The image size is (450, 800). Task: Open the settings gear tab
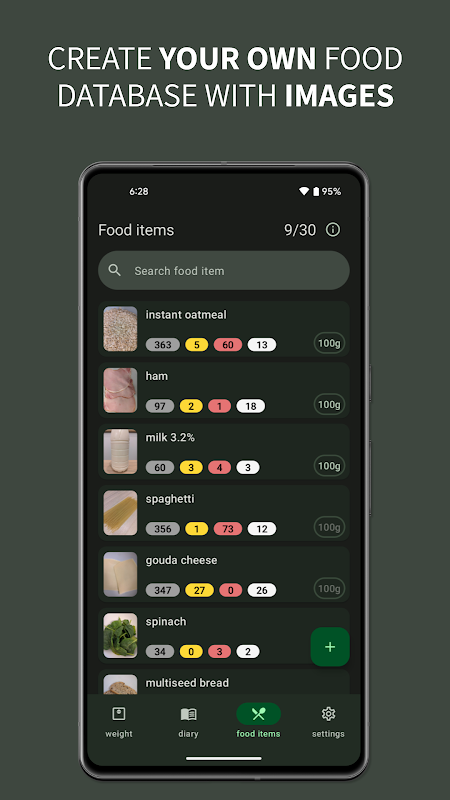click(x=328, y=714)
